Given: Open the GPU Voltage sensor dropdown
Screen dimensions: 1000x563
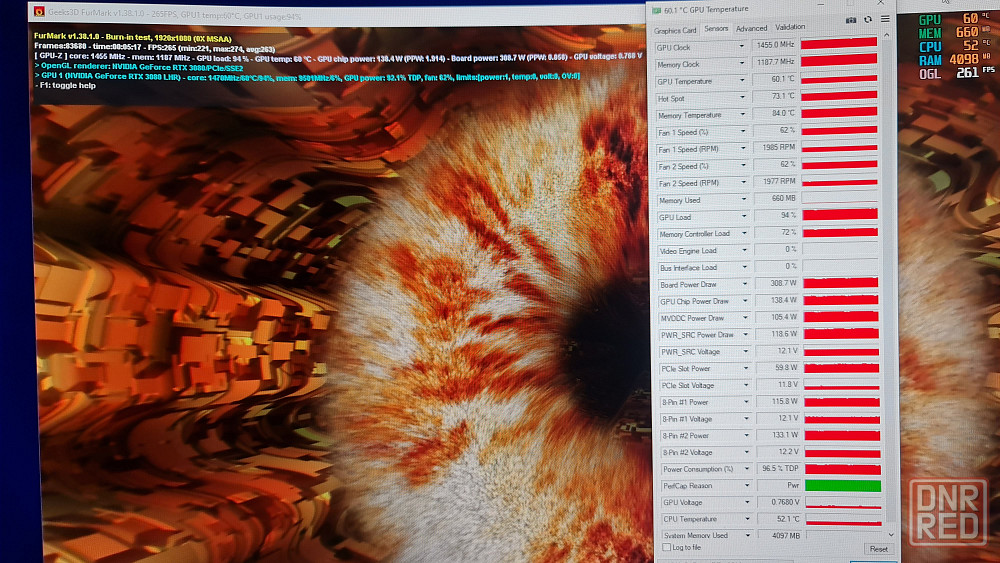Looking at the screenshot, I should pyautogui.click(x=747, y=502).
